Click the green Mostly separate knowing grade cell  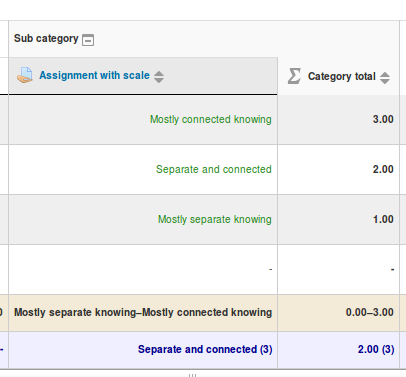143,220
